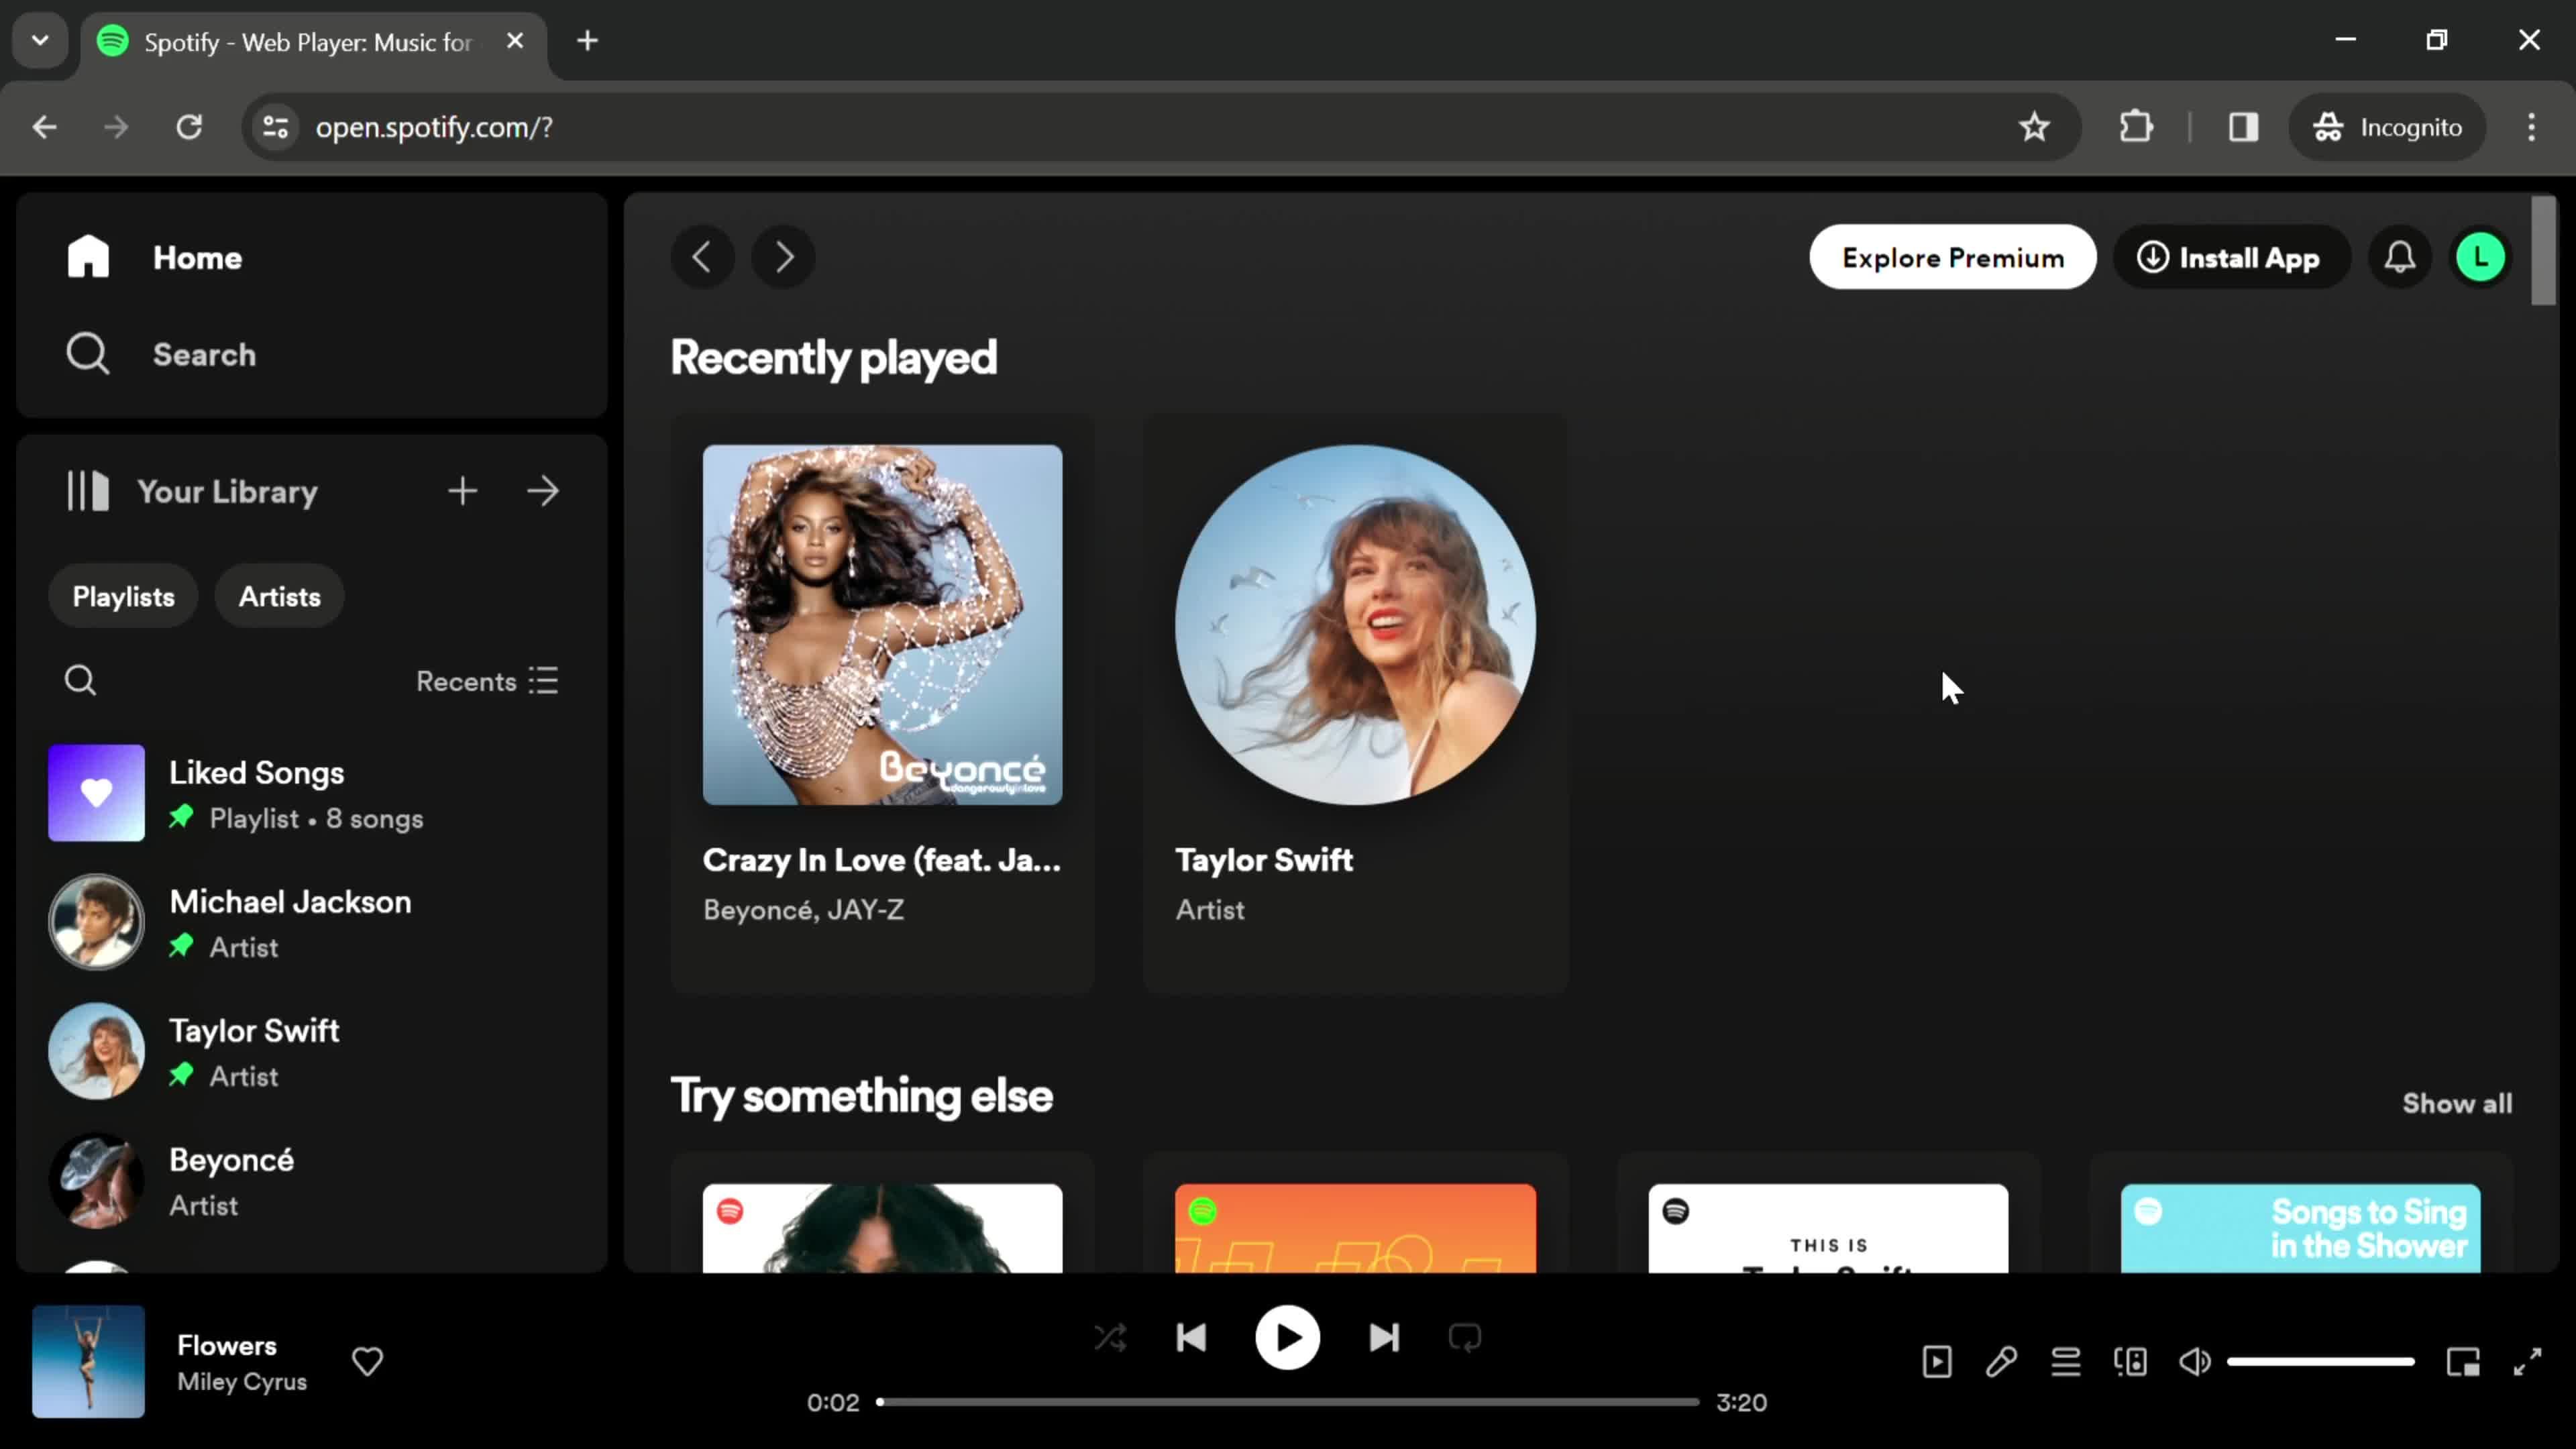
Task: Like Flowers with the heart icon
Action: (x=367, y=1361)
